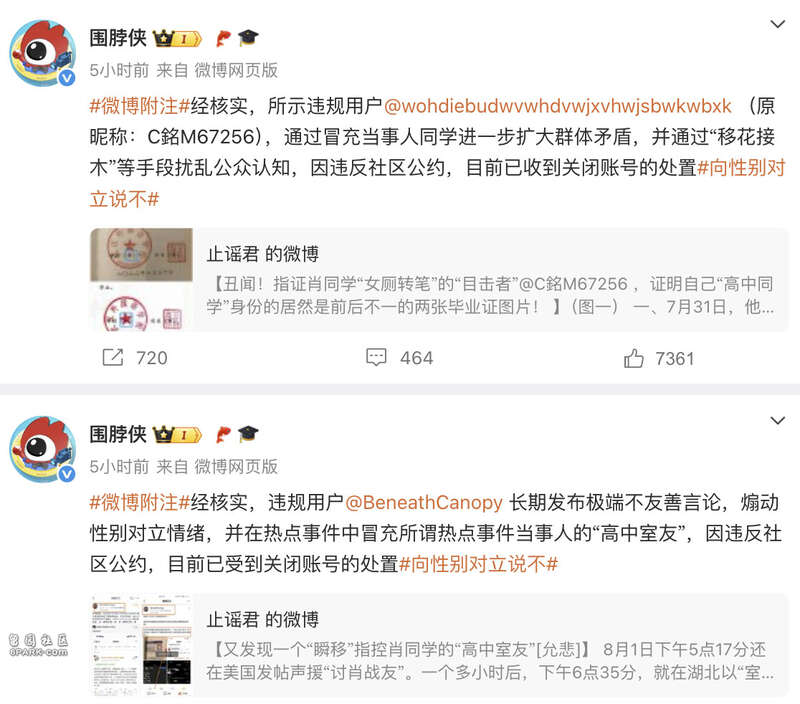Click 围脖侠 username on first post
Viewport: 800px width, 704px height.
pyautogui.click(x=118, y=38)
